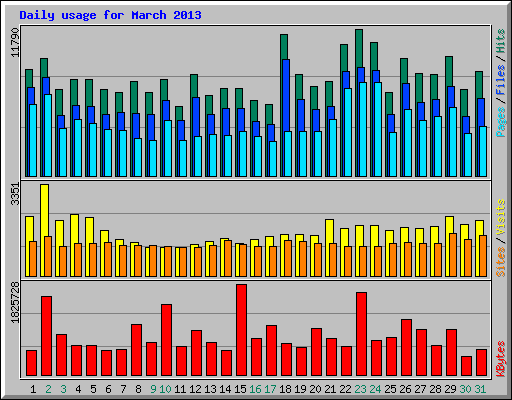Click the x-axis day label 7
512x400 pixels.
click(x=123, y=389)
